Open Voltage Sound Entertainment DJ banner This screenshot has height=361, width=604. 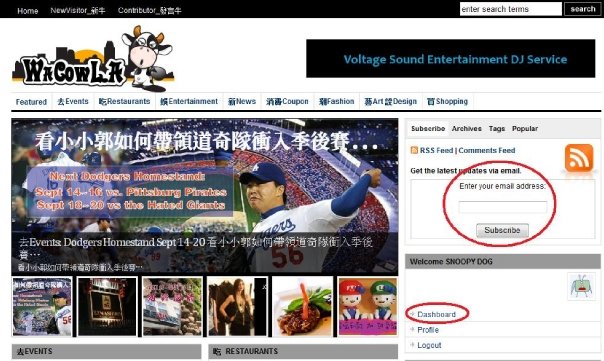pos(450,59)
